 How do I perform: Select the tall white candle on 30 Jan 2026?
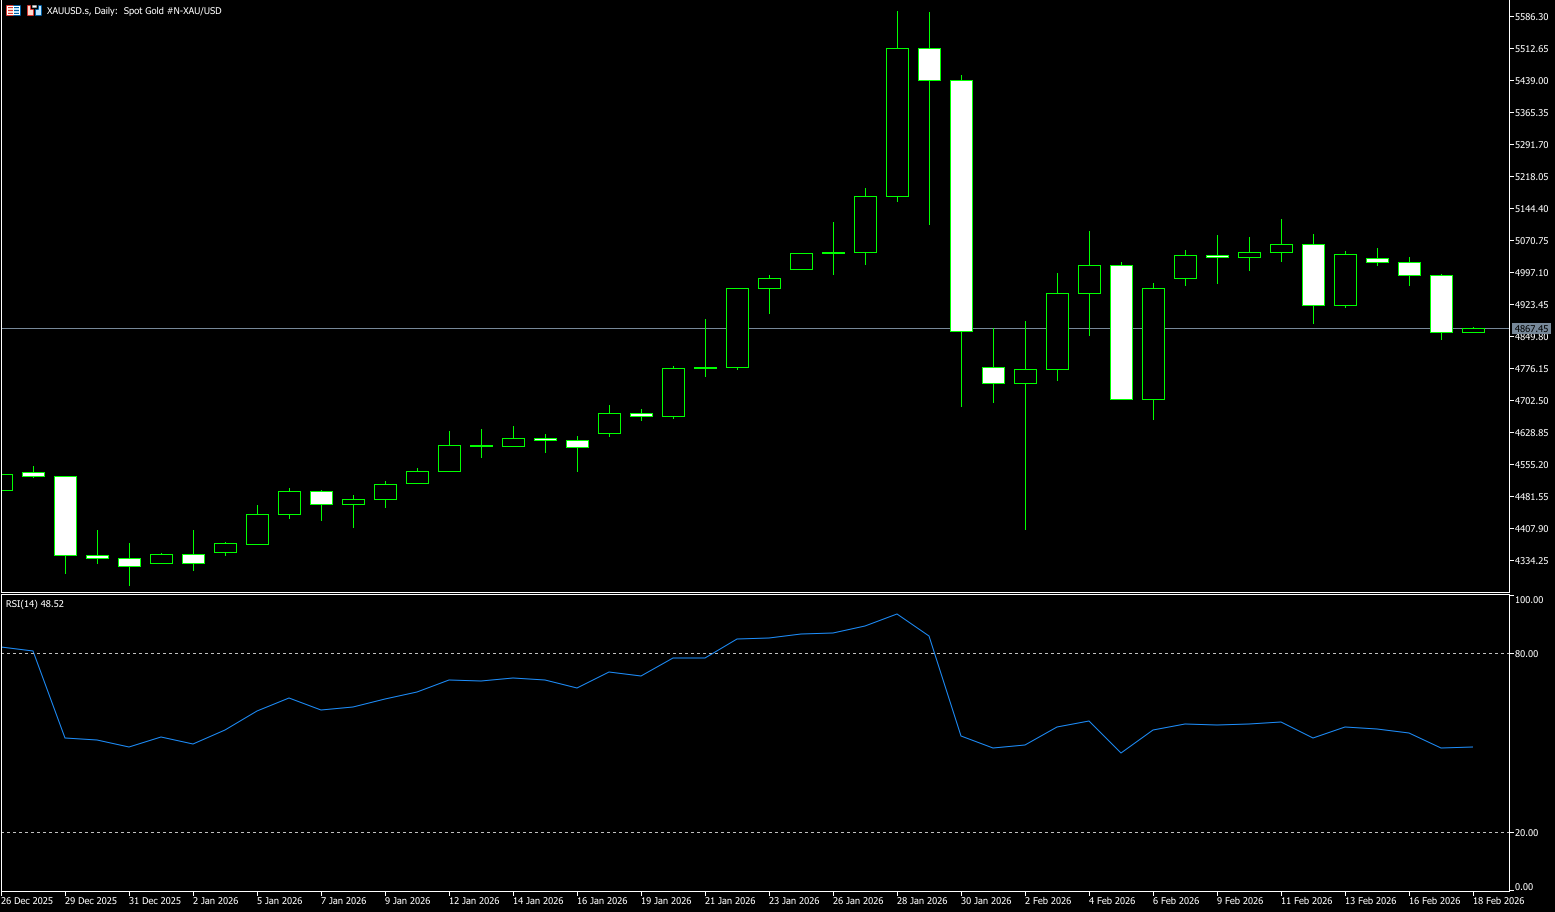coord(961,205)
